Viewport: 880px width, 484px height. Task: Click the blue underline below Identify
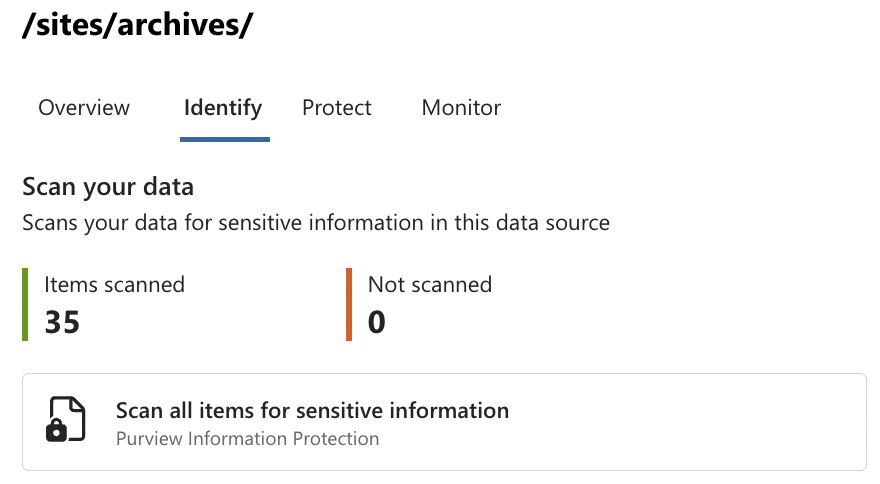pyautogui.click(x=225, y=139)
